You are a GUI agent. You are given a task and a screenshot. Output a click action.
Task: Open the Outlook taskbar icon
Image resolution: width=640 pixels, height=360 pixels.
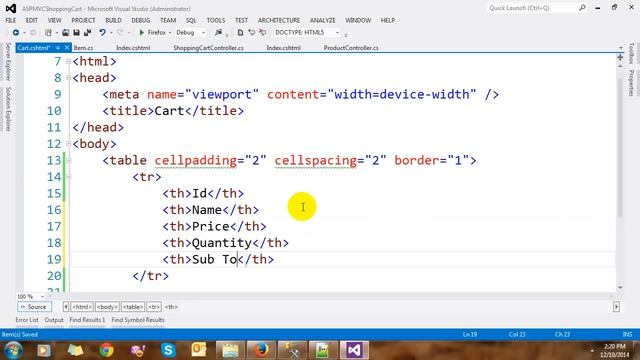[x=199, y=350]
